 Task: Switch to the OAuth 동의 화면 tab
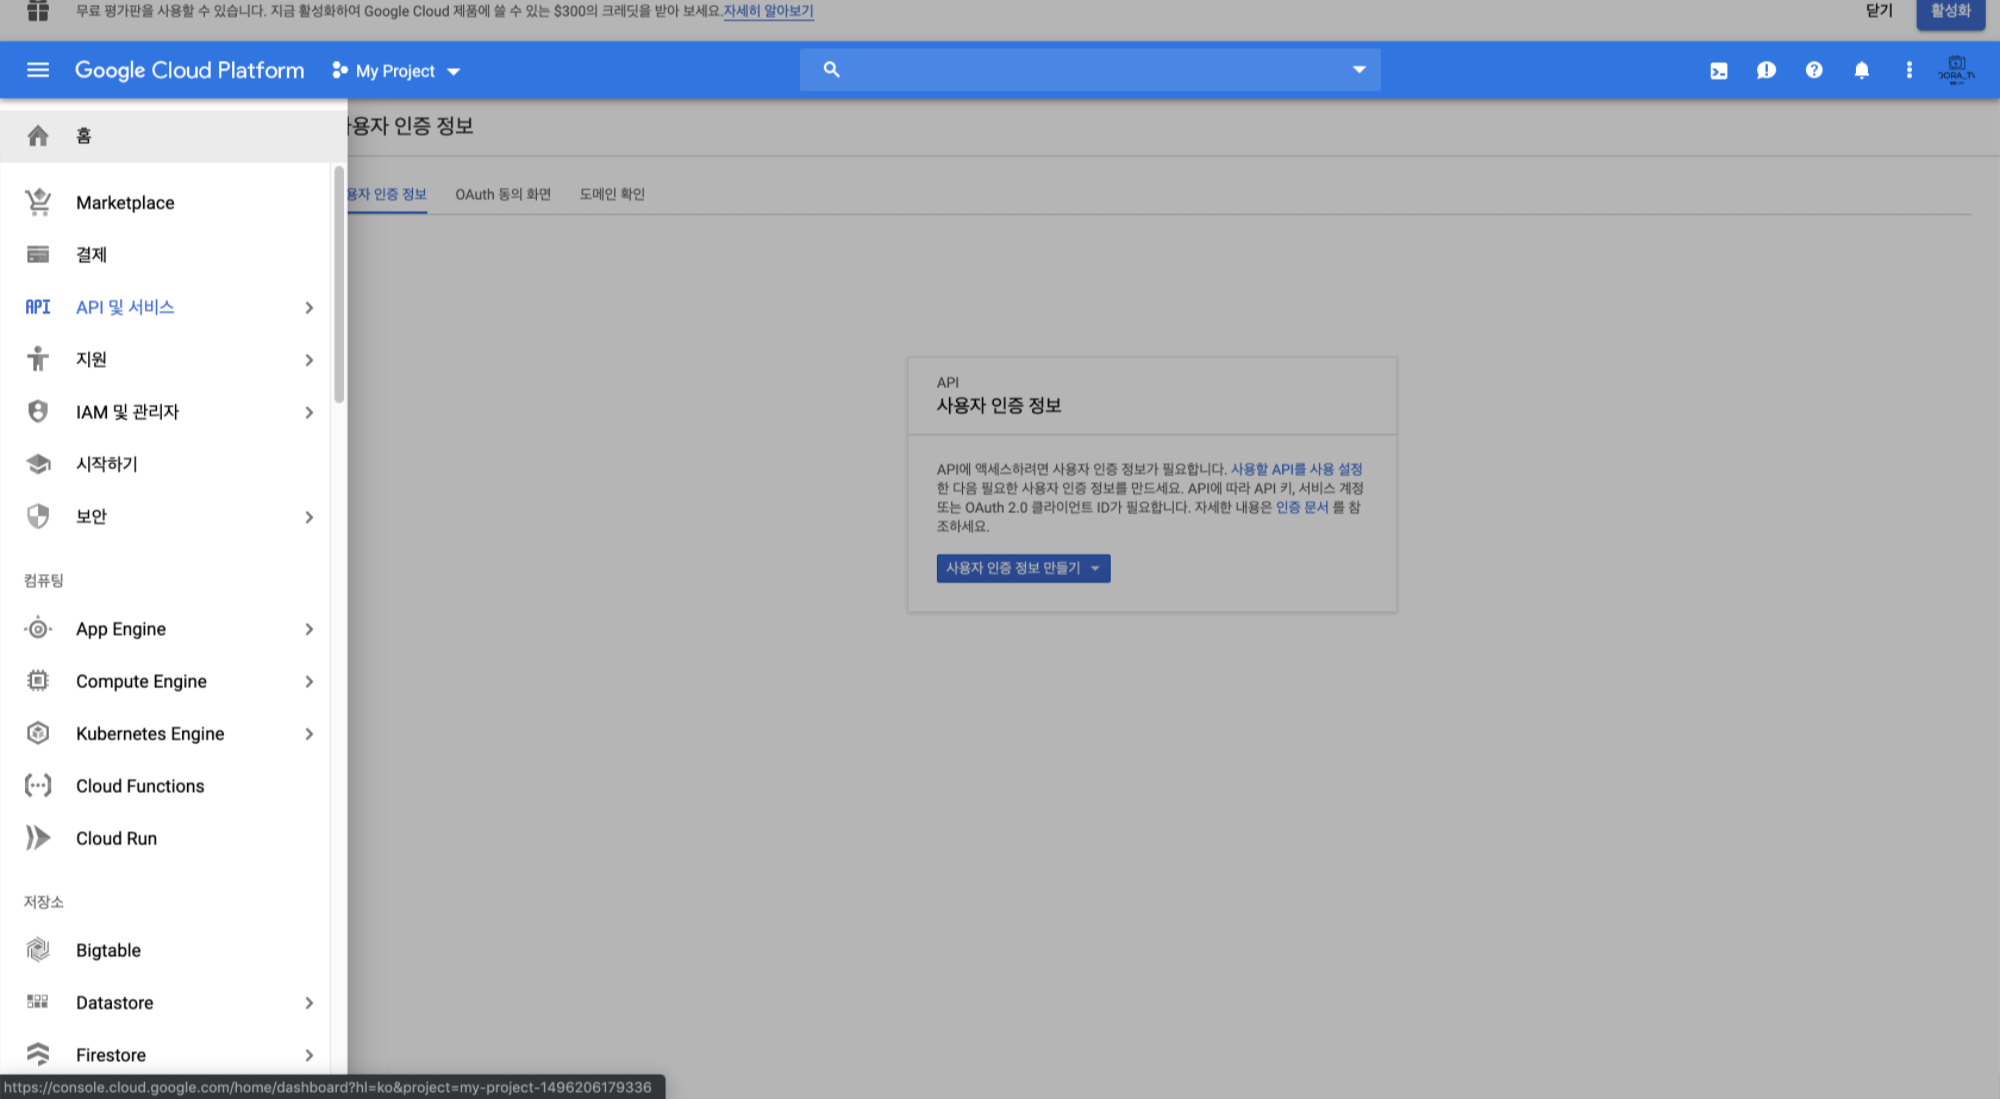click(503, 194)
